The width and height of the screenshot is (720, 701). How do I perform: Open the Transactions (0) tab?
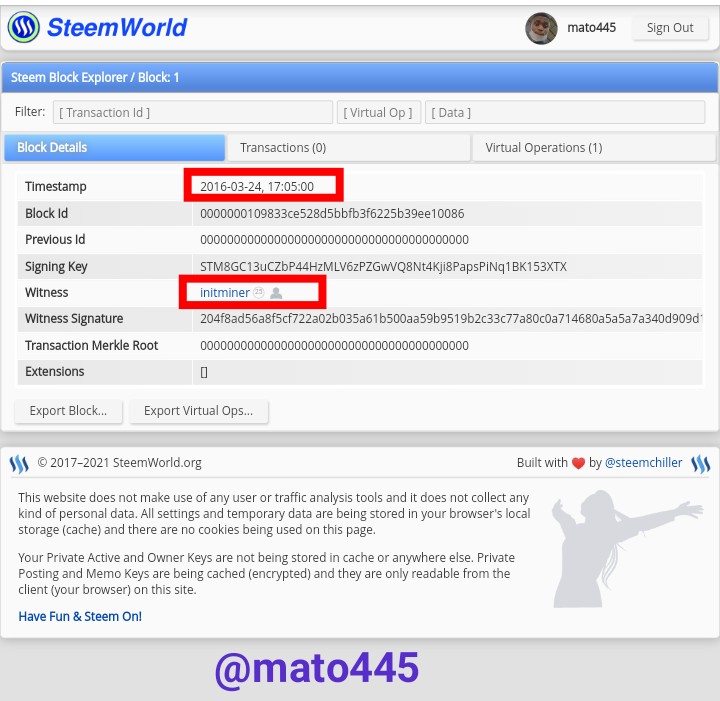click(x=349, y=148)
